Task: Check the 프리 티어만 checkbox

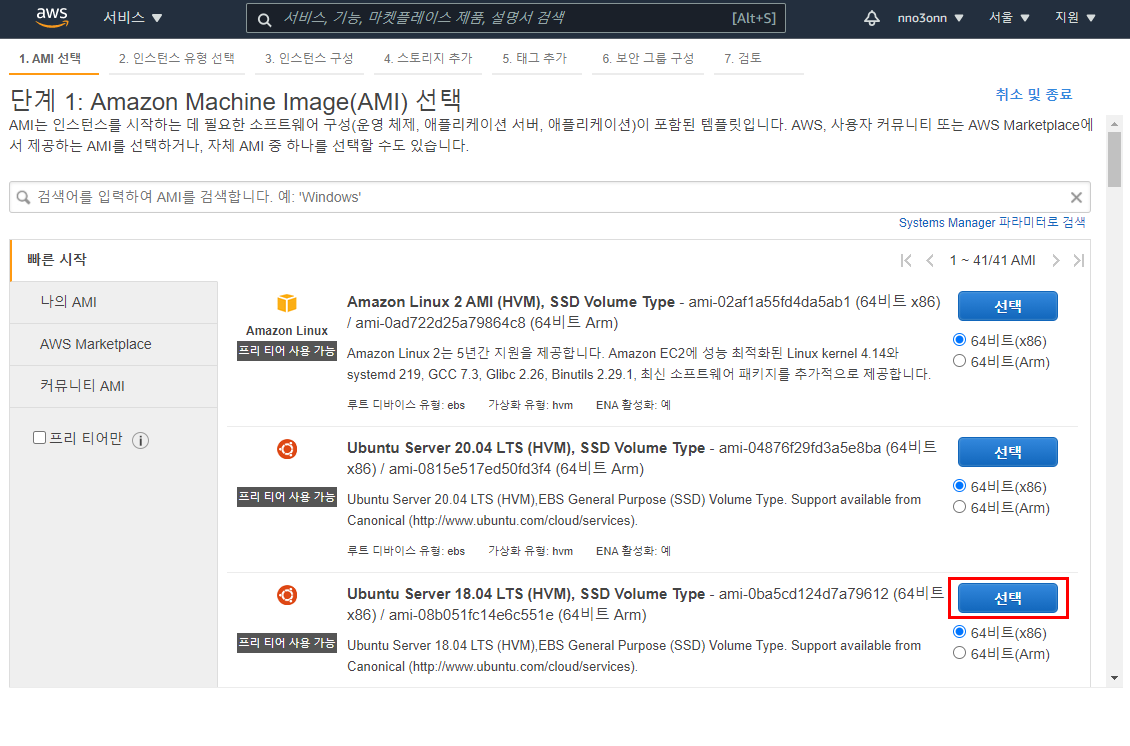Action: pyautogui.click(x=40, y=438)
